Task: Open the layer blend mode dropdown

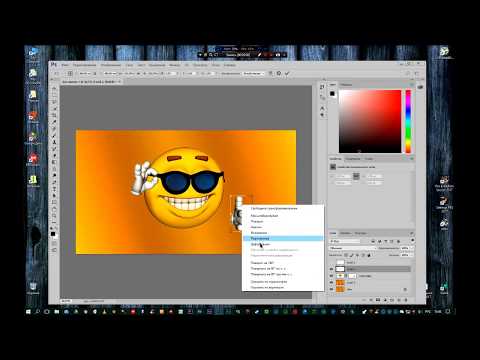Action: [353, 248]
